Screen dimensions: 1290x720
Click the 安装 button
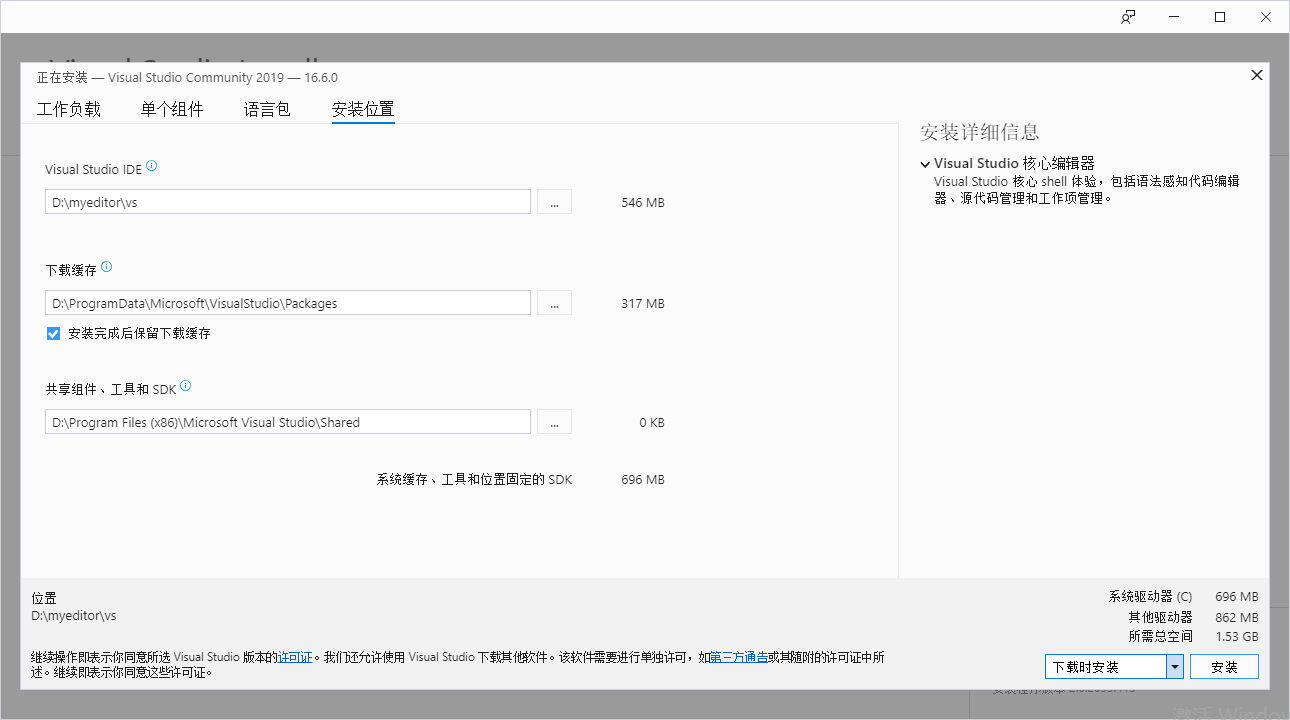coord(1224,667)
